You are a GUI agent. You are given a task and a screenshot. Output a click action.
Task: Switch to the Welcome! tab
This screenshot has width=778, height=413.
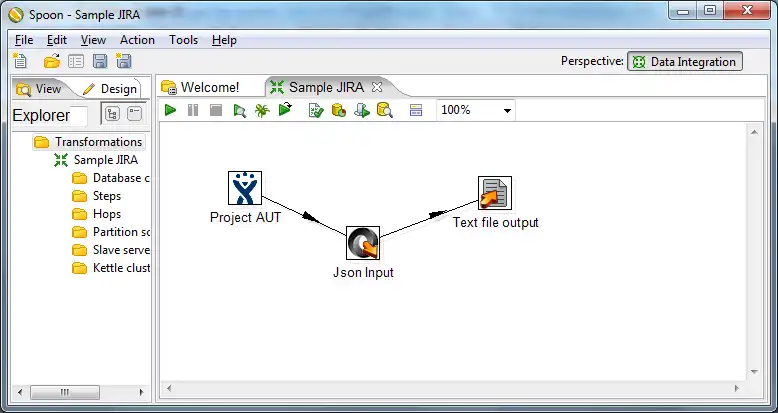200,87
